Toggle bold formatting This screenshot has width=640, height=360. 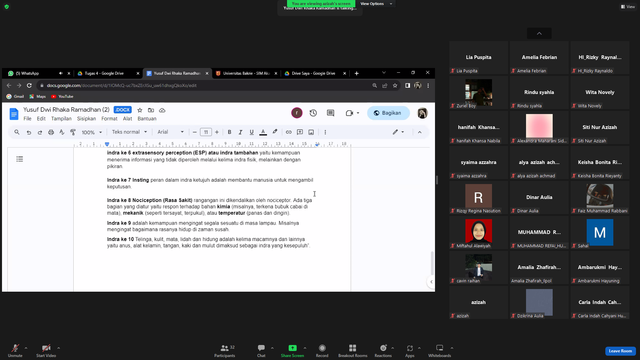coord(229,132)
